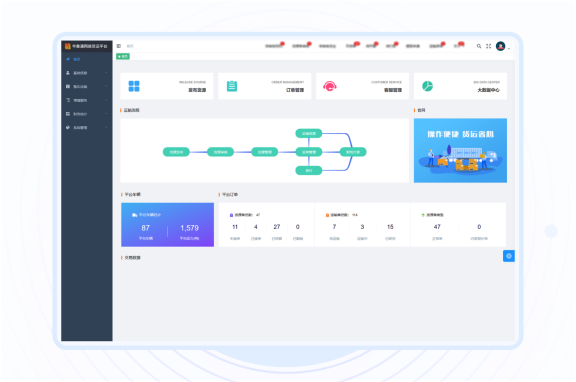Viewport: 576px width, 382px height.
Task: Toggle fullscreen with the expand icon
Action: pos(489,46)
